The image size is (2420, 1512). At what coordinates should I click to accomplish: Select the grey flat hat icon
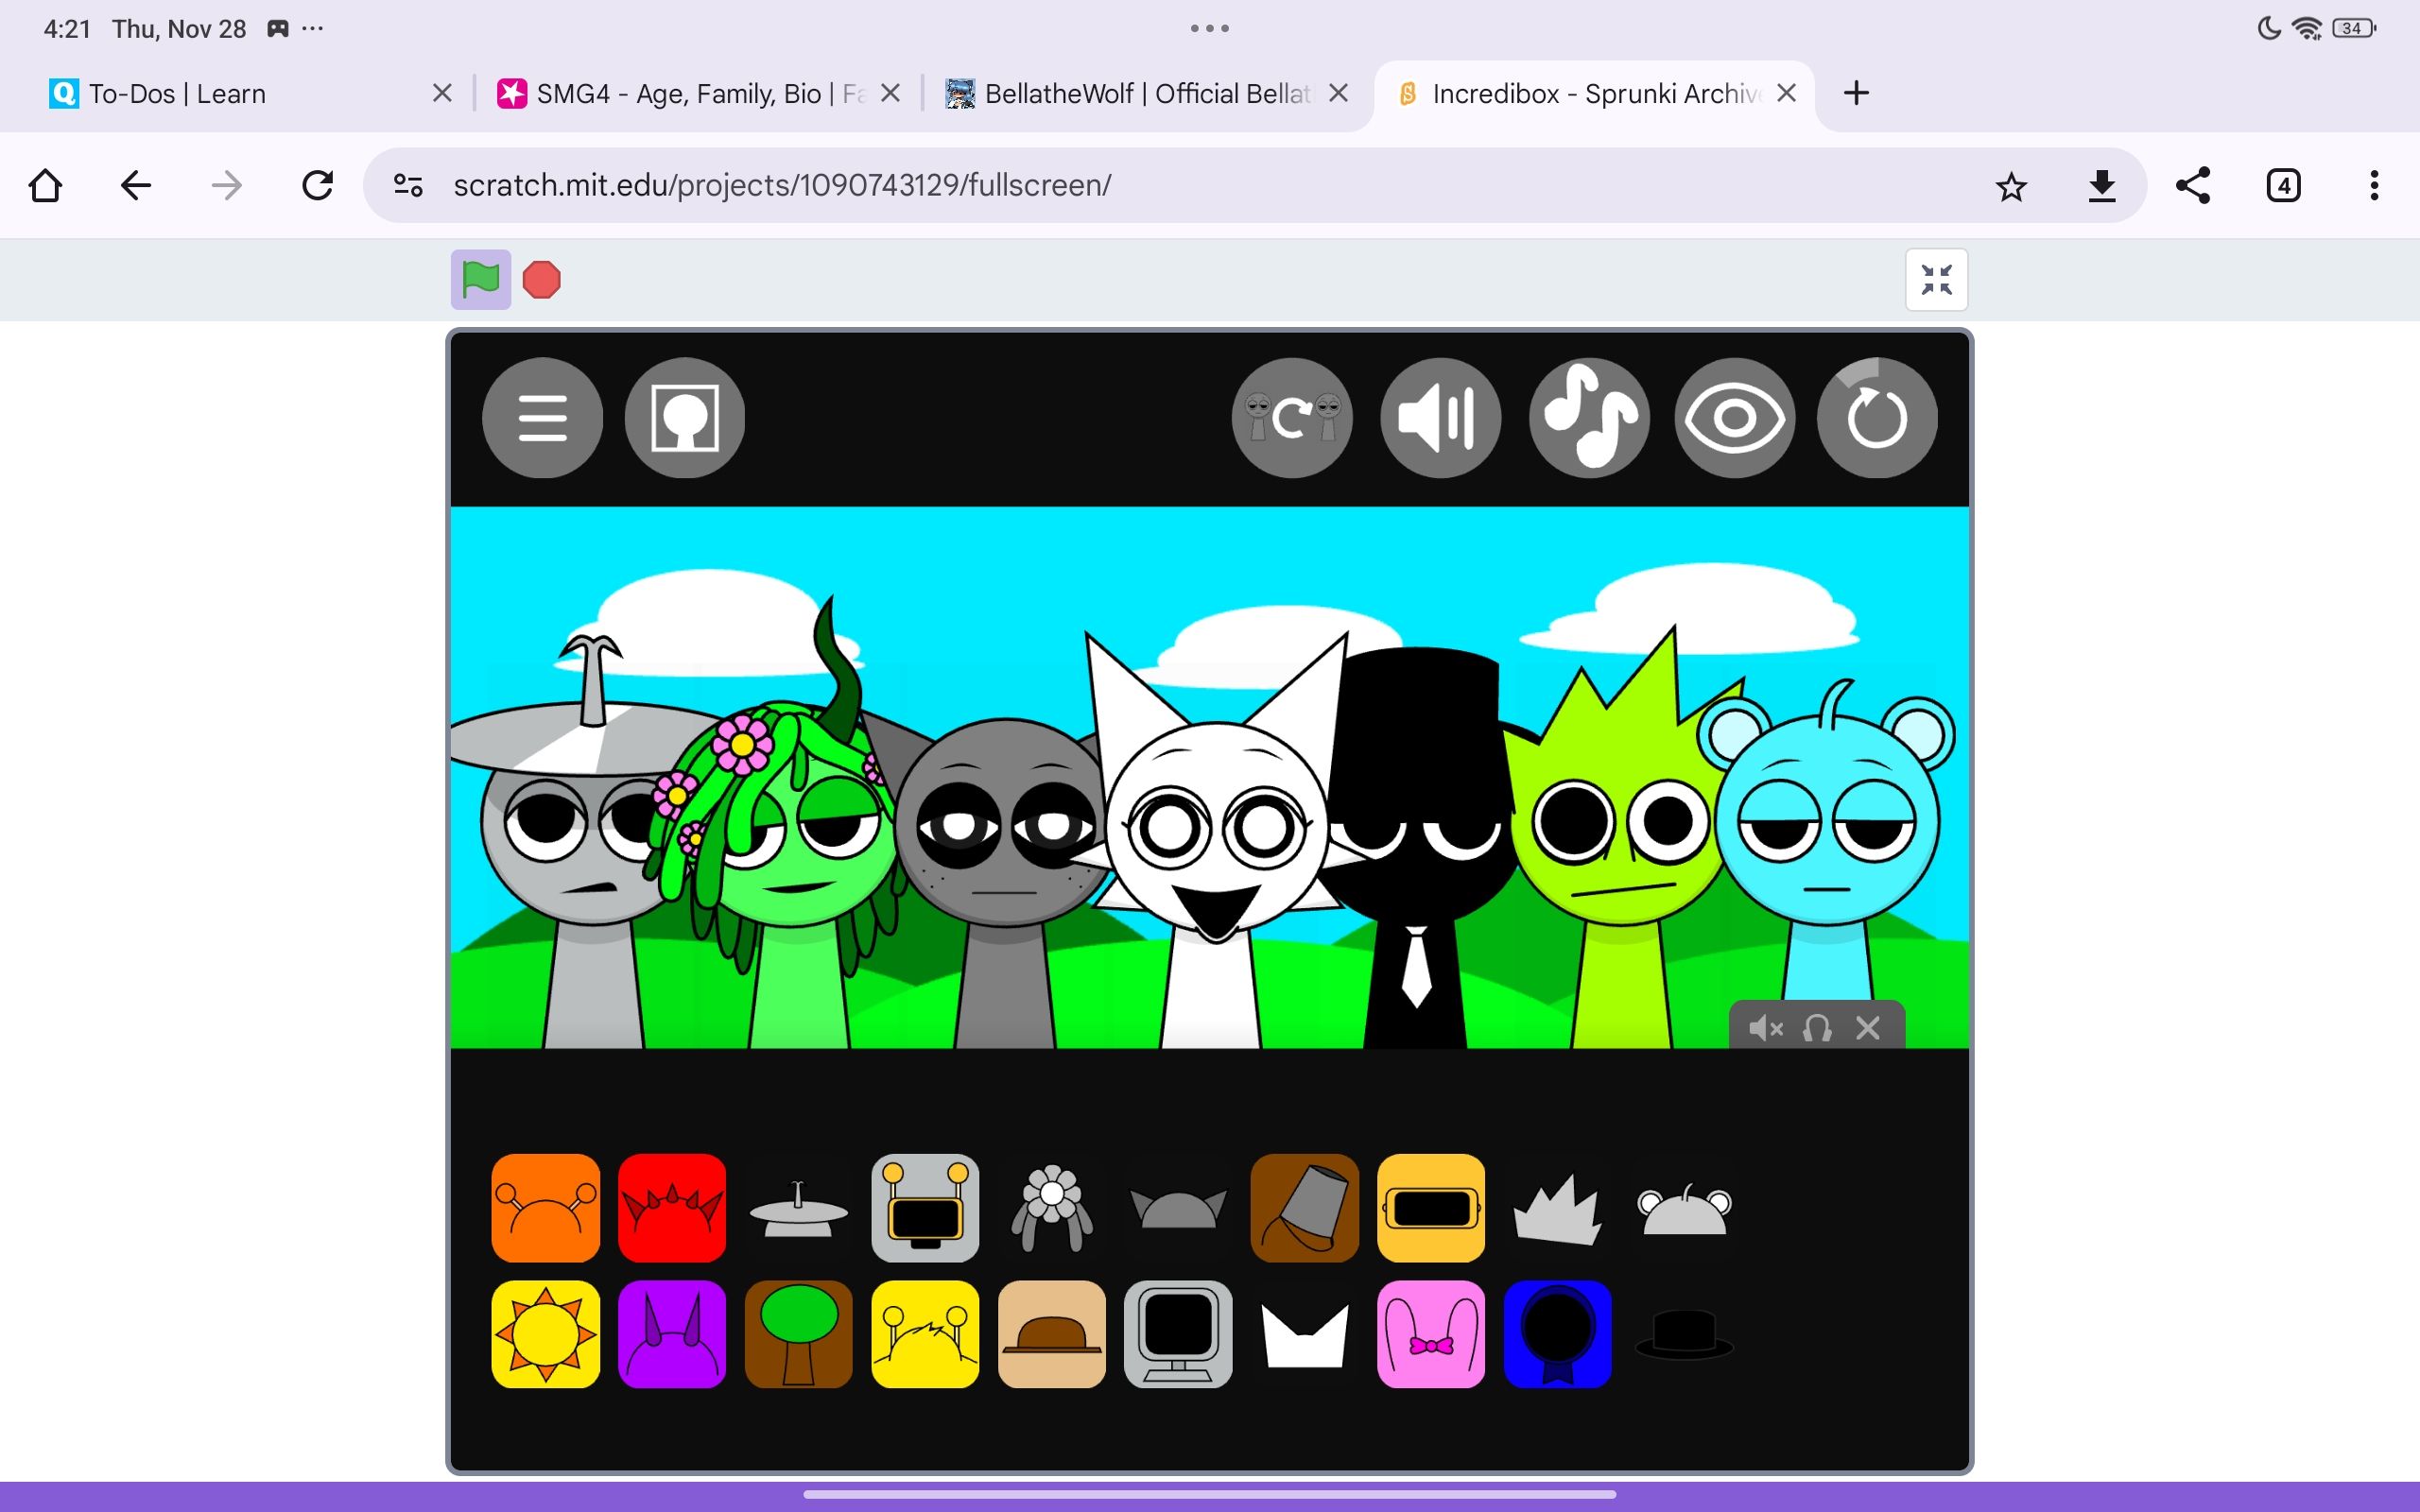[x=798, y=1210]
